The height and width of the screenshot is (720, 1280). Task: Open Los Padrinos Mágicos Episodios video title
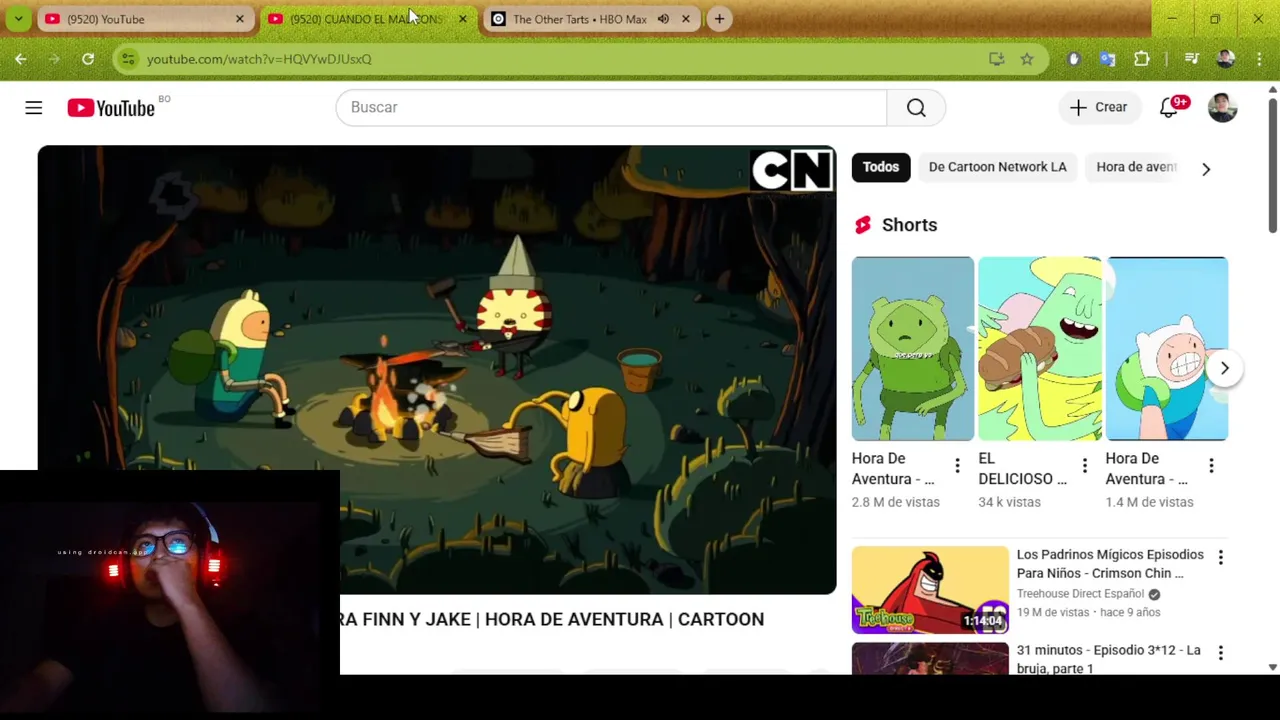1110,564
